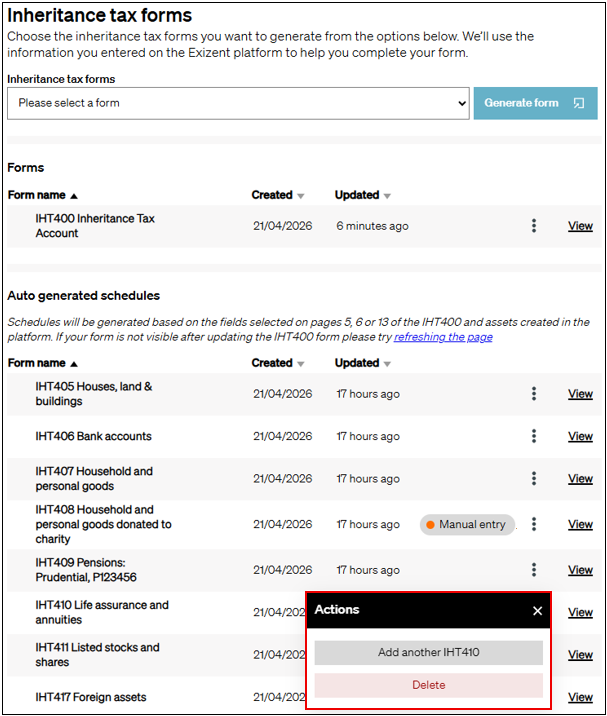Viewport: 607px width, 716px height.
Task: Open three-dot menu for IHT400 Inheritance Tax Account
Action: pyautogui.click(x=534, y=226)
